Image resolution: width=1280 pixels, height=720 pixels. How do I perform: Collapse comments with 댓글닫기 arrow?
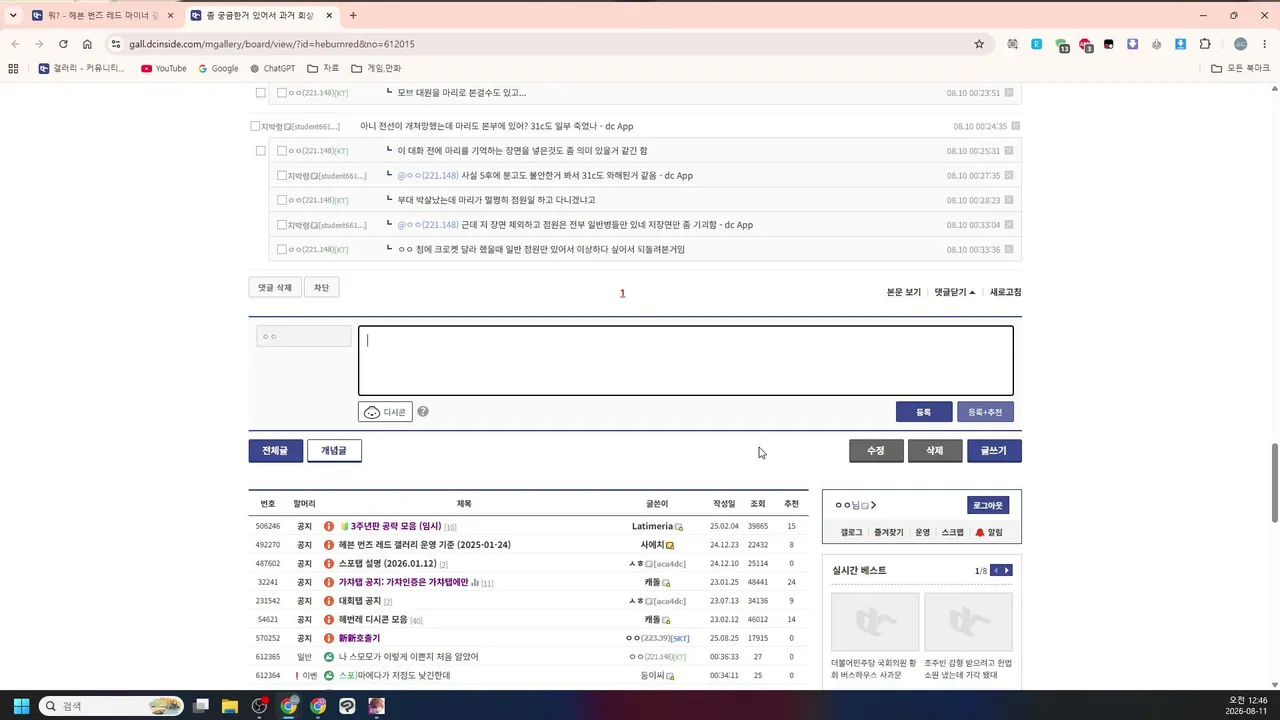tap(955, 292)
